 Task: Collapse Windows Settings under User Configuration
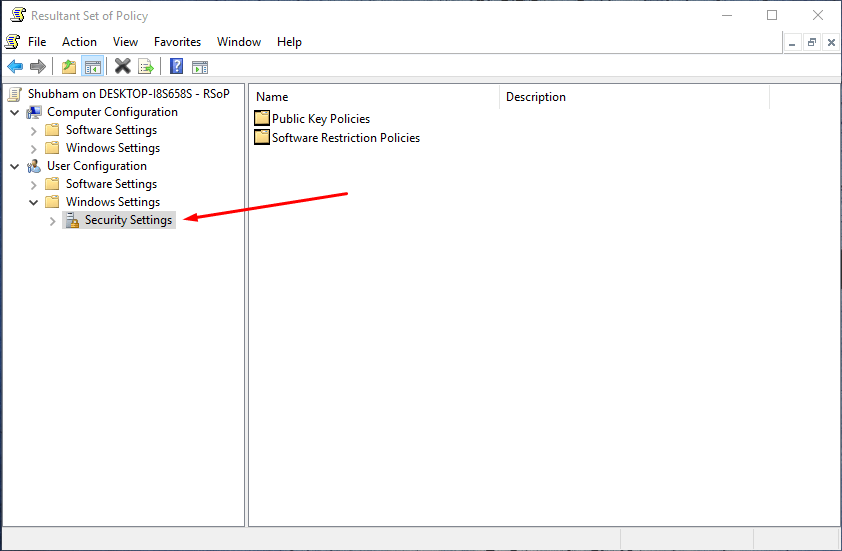tap(33, 202)
